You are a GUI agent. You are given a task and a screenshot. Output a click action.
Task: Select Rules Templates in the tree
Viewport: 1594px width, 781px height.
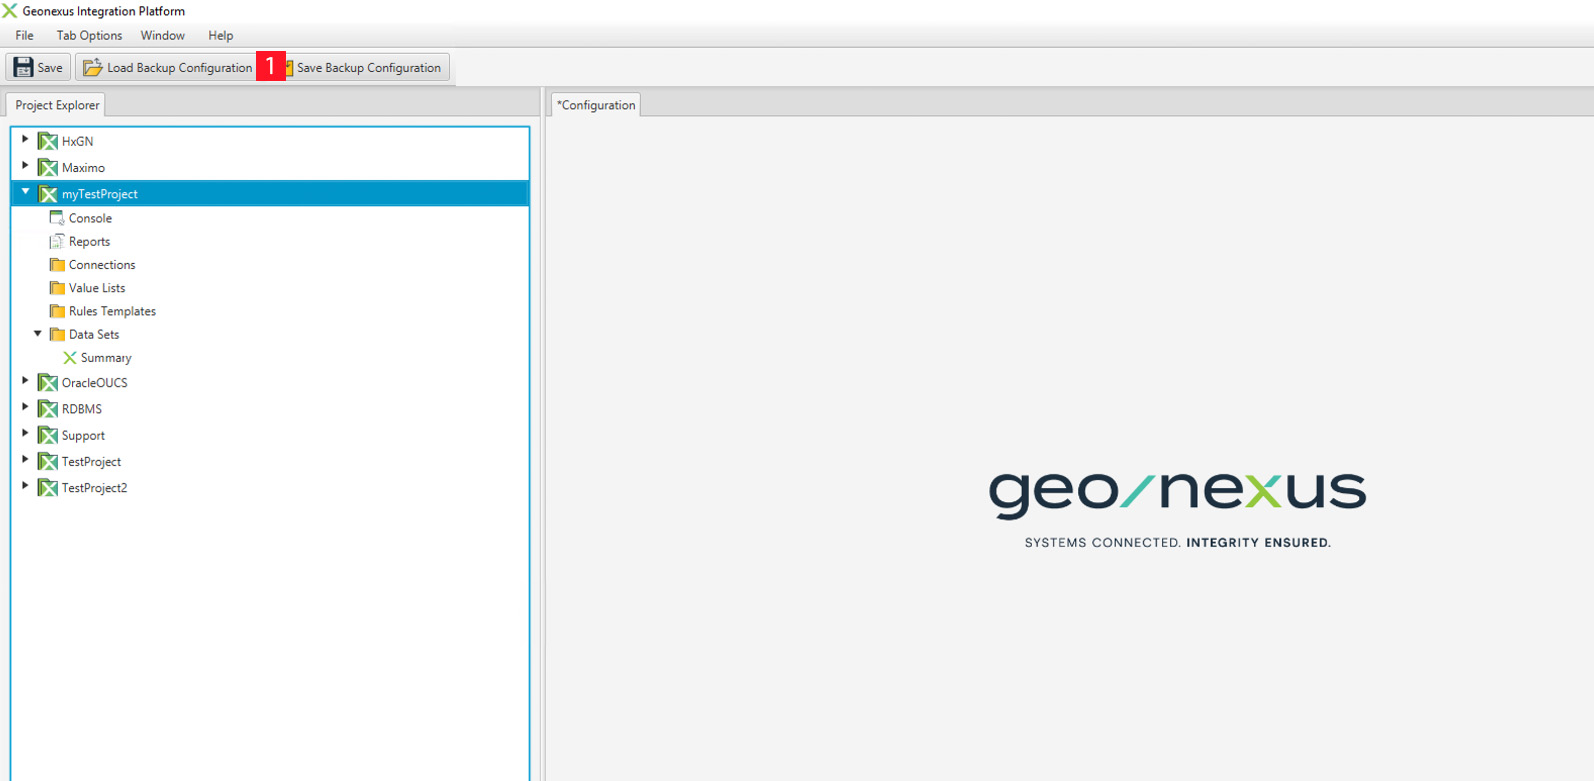click(112, 311)
